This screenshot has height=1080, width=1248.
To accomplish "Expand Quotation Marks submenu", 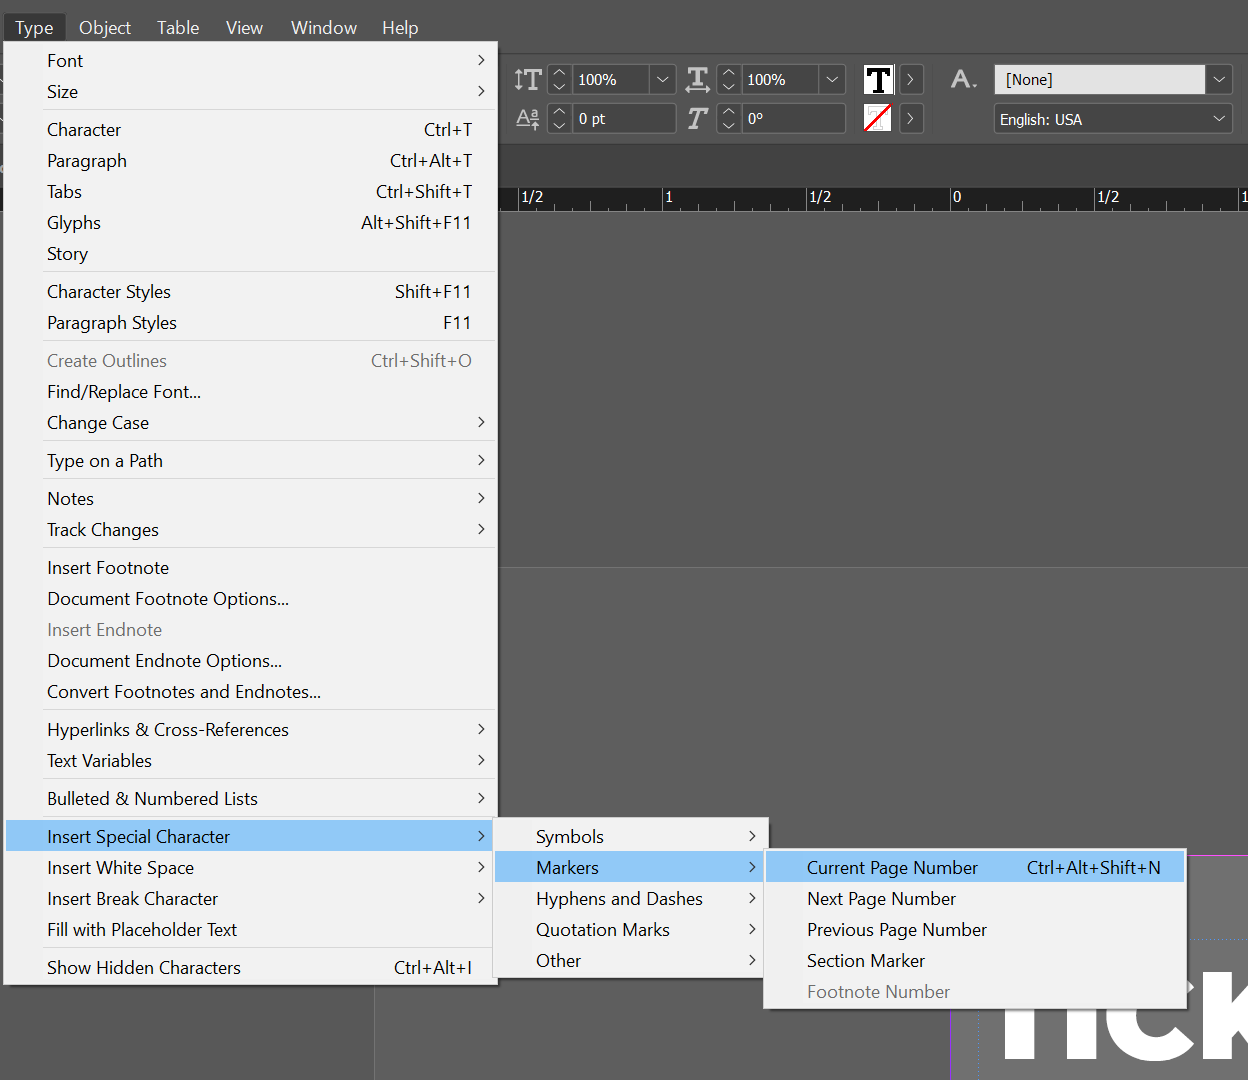I will [631, 929].
